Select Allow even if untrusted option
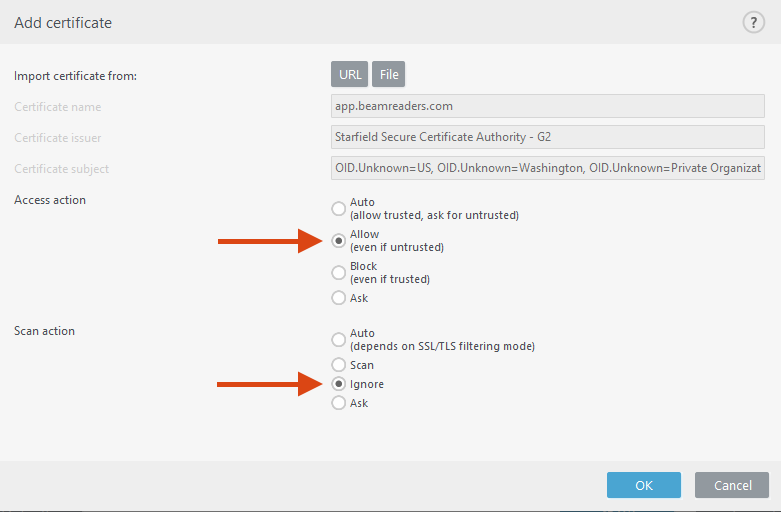This screenshot has width=781, height=512. (339, 241)
